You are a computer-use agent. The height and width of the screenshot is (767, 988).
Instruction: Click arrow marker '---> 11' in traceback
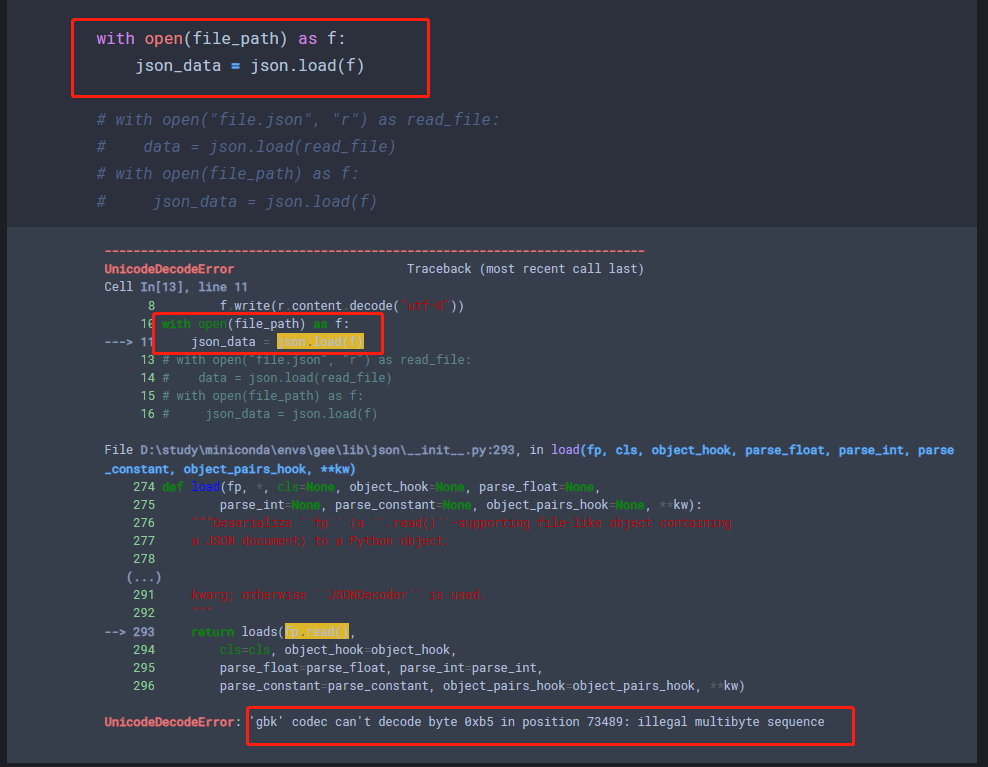pos(129,342)
